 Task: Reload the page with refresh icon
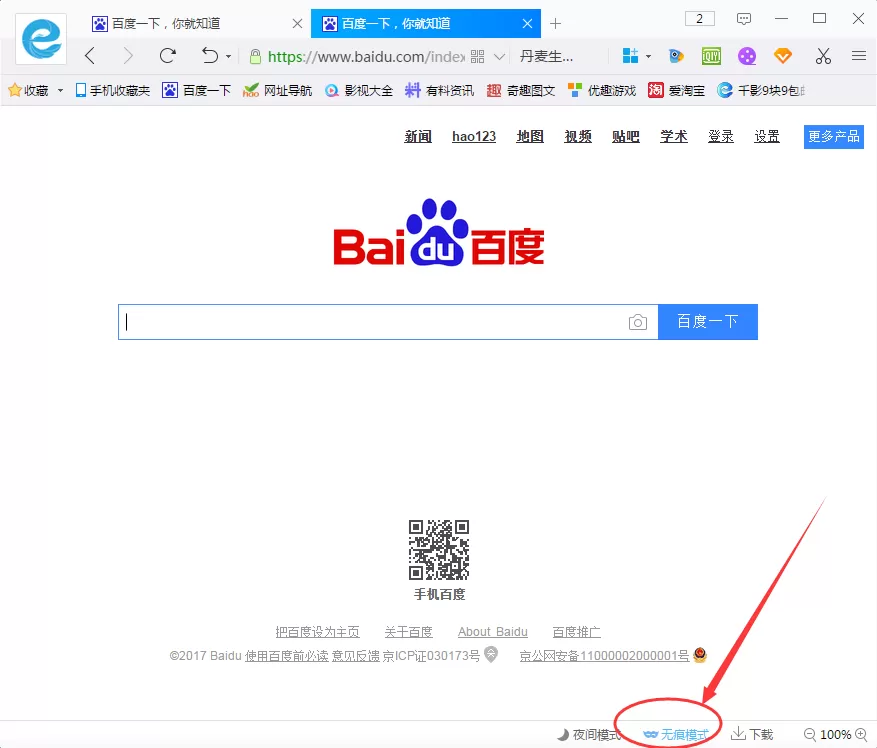167,56
